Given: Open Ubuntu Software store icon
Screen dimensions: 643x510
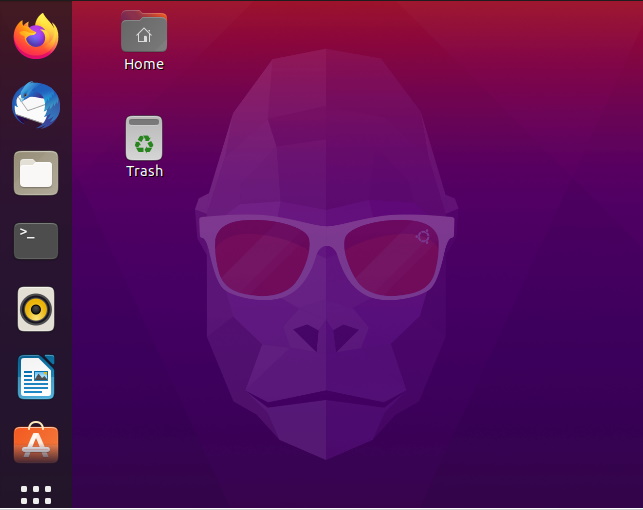Looking at the screenshot, I should (x=36, y=443).
